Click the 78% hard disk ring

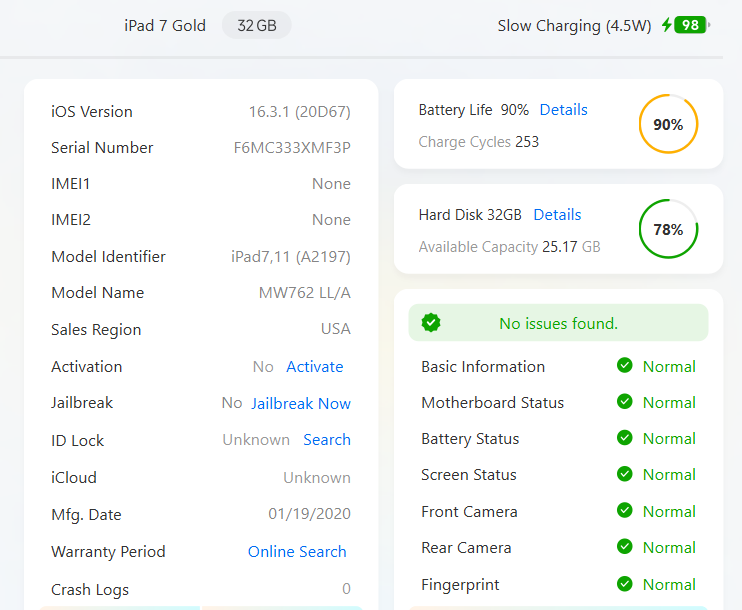point(668,229)
